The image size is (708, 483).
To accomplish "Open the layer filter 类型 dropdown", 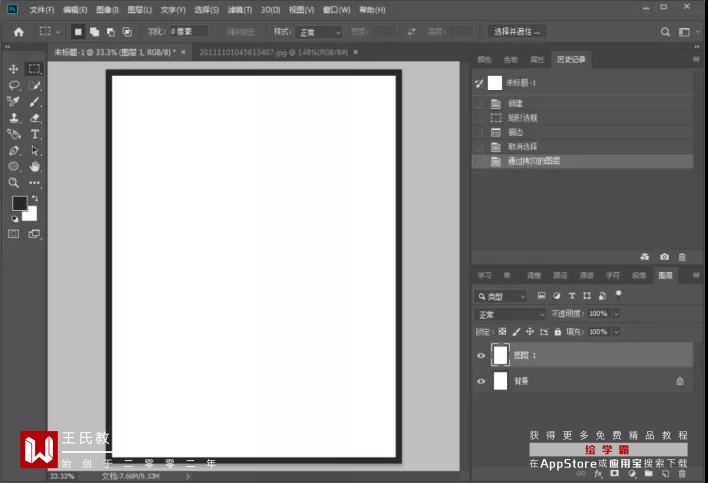I will coord(501,297).
